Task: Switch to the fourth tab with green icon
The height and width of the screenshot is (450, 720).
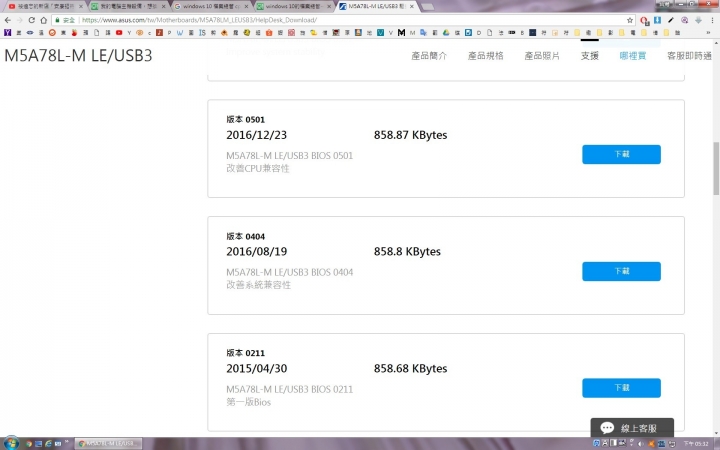Action: click(294, 6)
